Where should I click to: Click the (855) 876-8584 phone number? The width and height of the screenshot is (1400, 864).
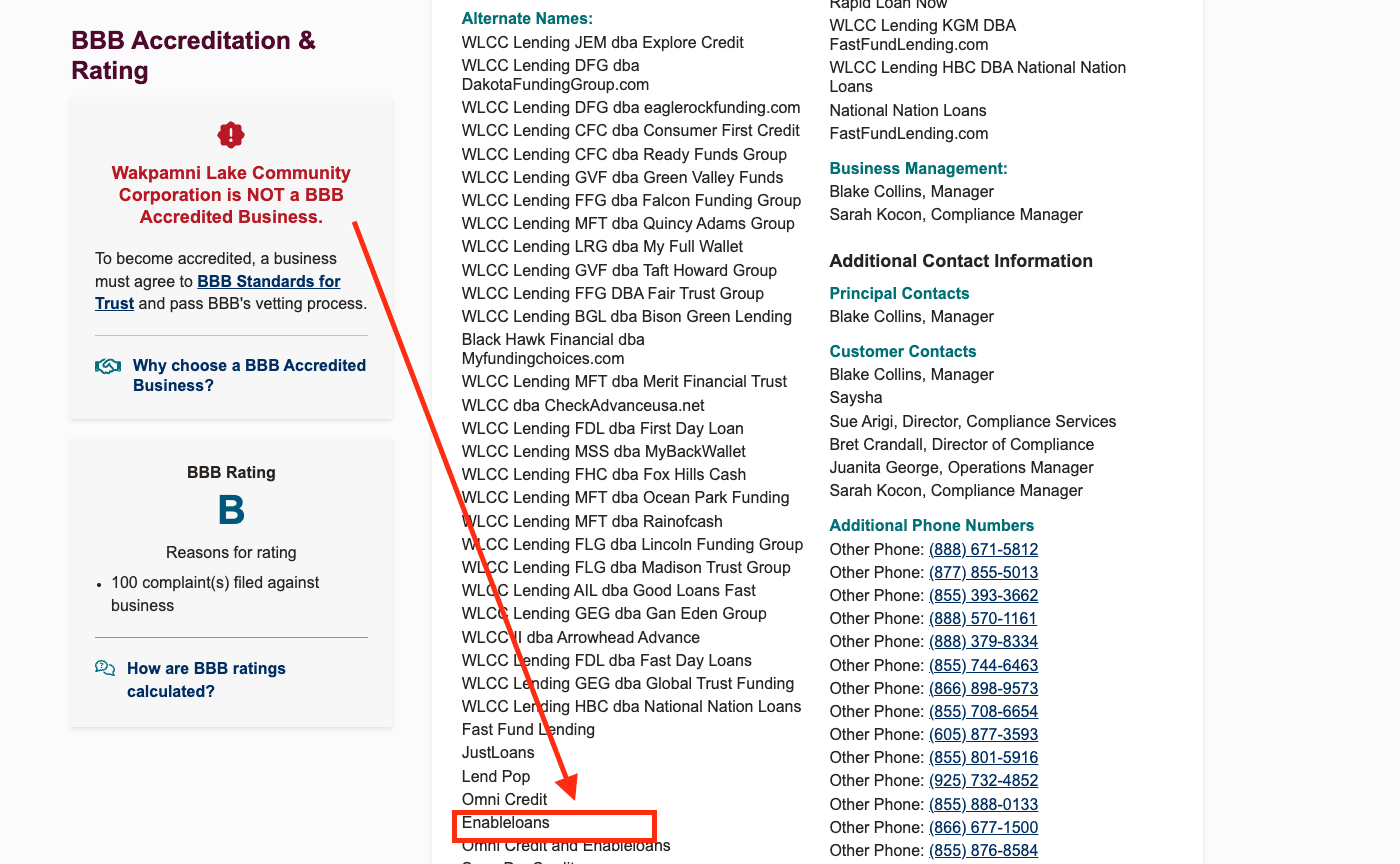983,850
